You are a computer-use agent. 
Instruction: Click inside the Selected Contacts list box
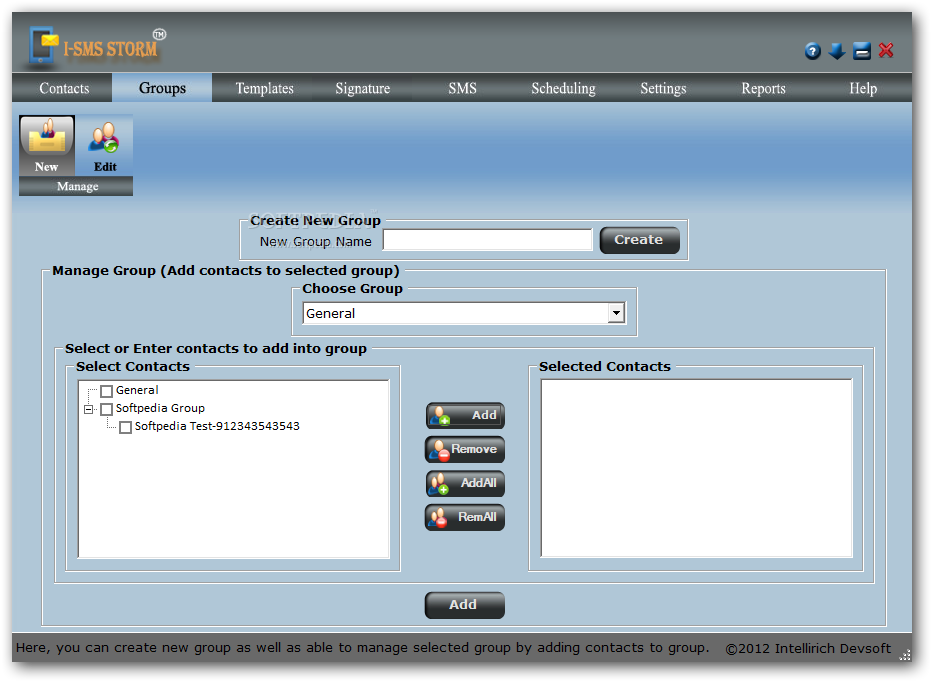point(696,468)
